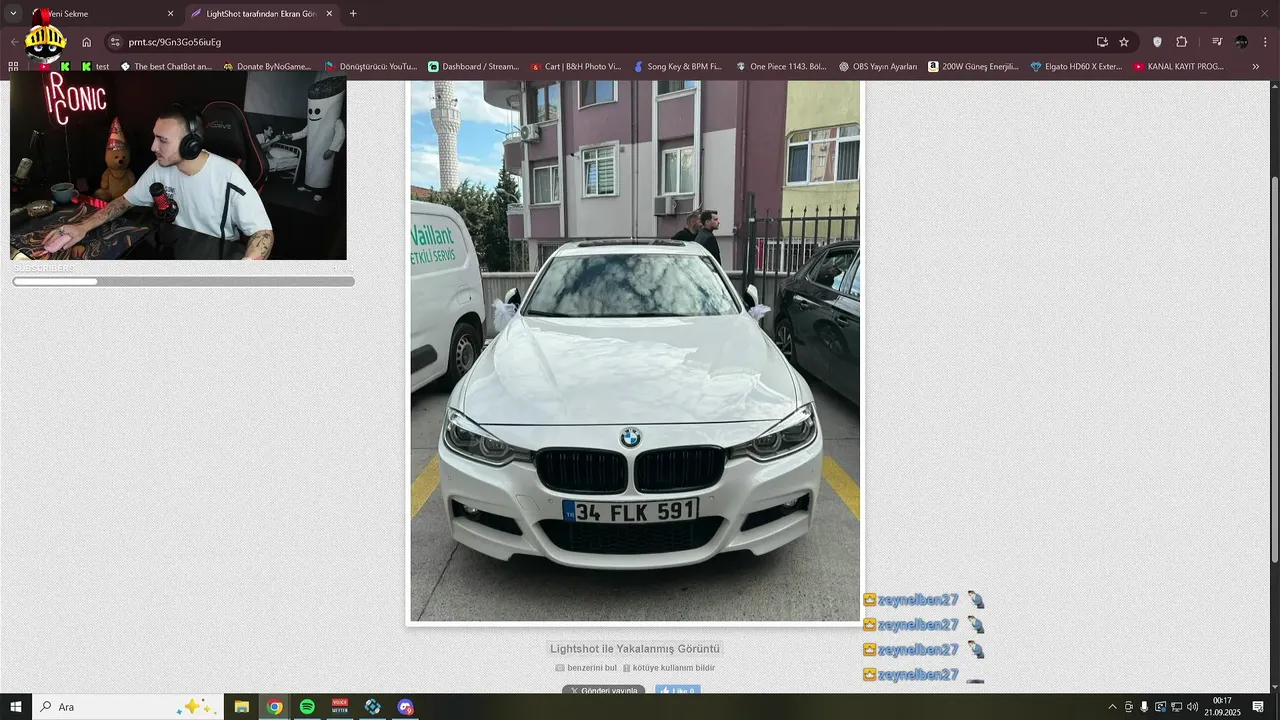Open the 'Song Key & BPM Fi...' bookmark
Viewport: 1280px width, 720px height.
tap(678, 67)
